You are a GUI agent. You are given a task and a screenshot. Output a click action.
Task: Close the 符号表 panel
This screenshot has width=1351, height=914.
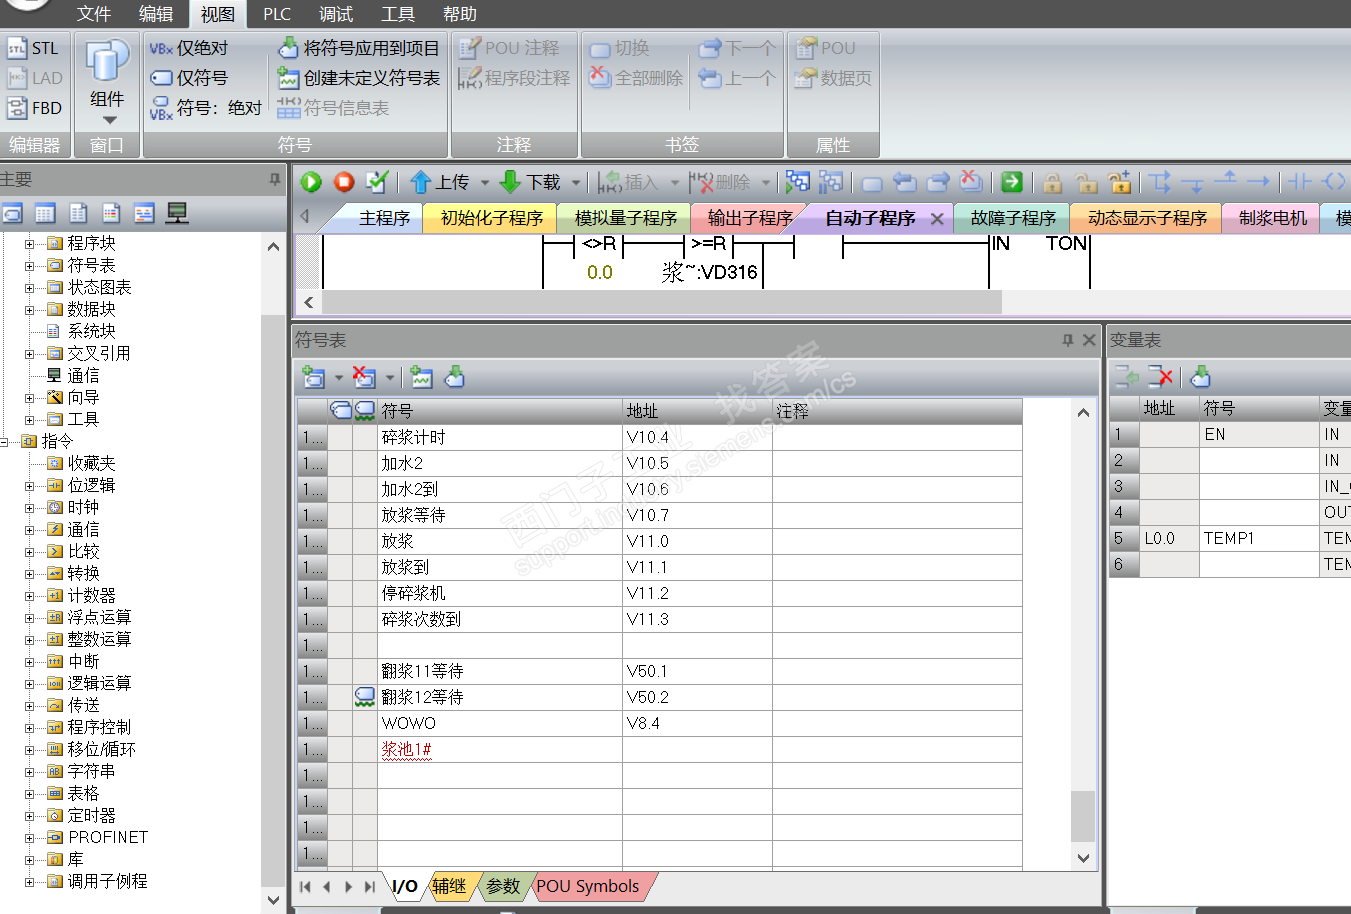pos(1089,340)
